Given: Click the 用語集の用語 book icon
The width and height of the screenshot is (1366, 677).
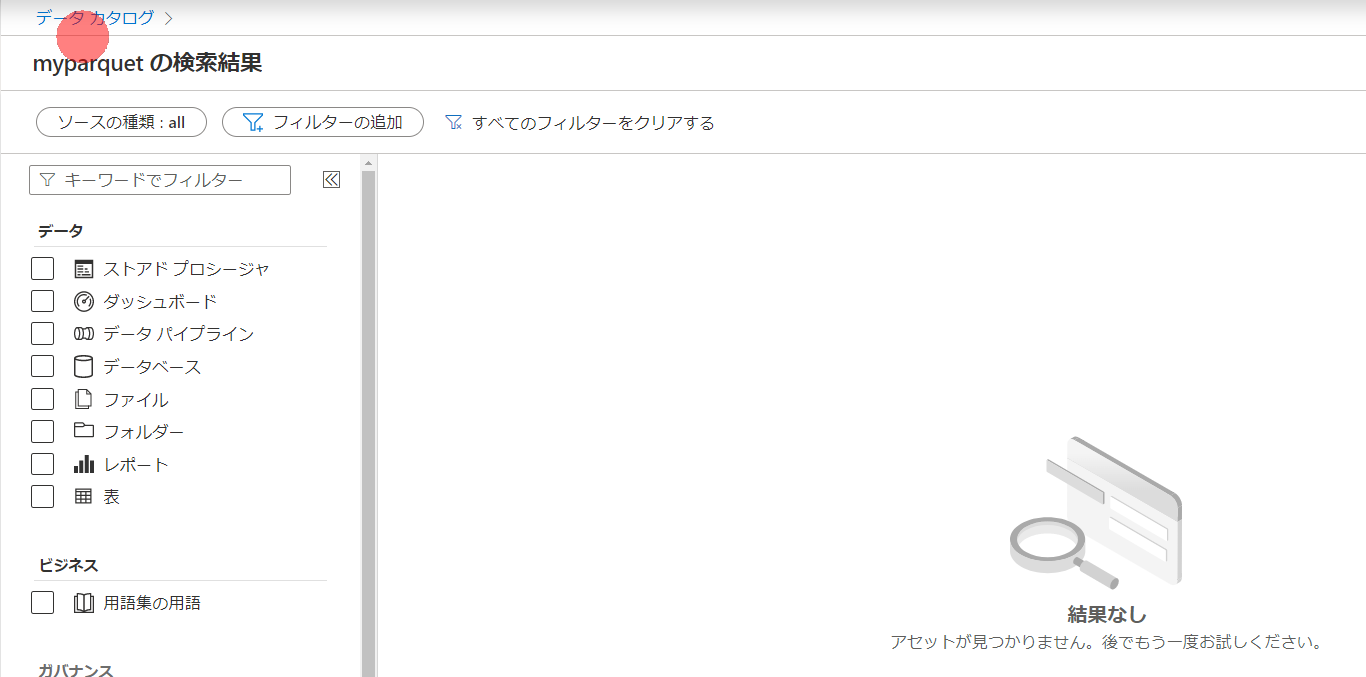Looking at the screenshot, I should click(x=84, y=602).
